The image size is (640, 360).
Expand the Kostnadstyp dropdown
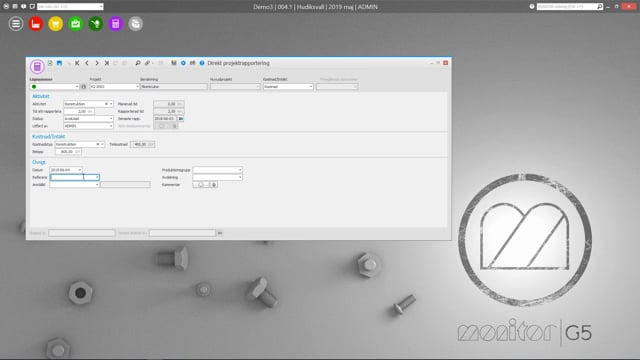click(x=102, y=144)
